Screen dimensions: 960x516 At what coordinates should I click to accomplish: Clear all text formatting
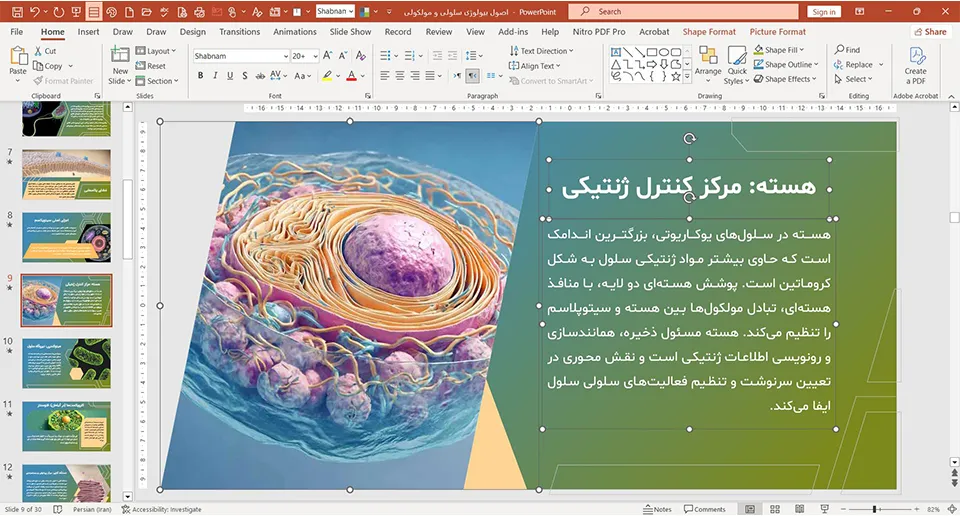pos(361,56)
